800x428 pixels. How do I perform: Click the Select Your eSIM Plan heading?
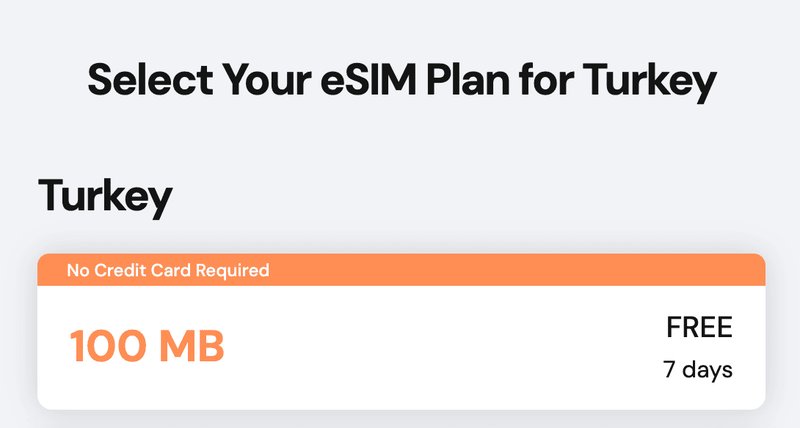coord(400,79)
